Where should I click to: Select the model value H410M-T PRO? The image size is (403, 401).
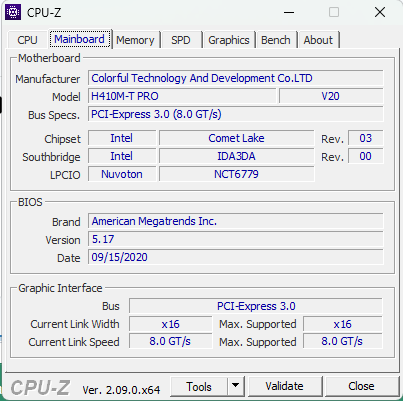click(x=182, y=96)
